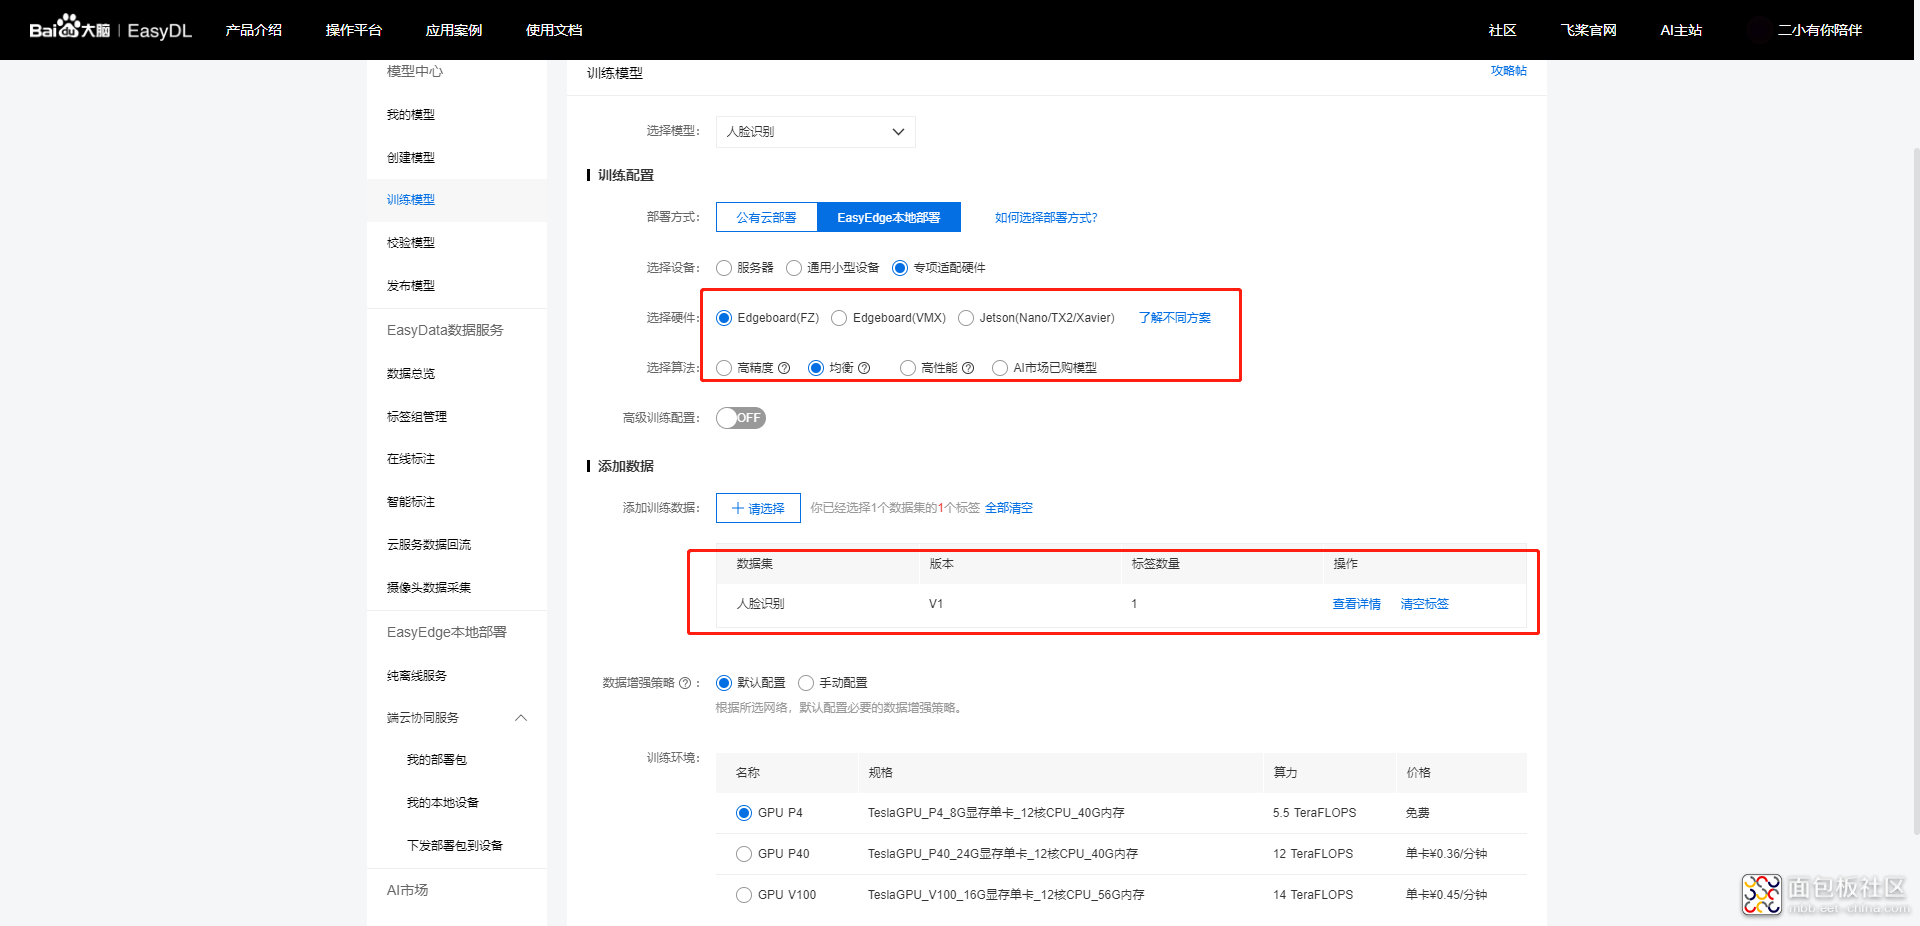Open 了解不同方案 link

click(1175, 318)
